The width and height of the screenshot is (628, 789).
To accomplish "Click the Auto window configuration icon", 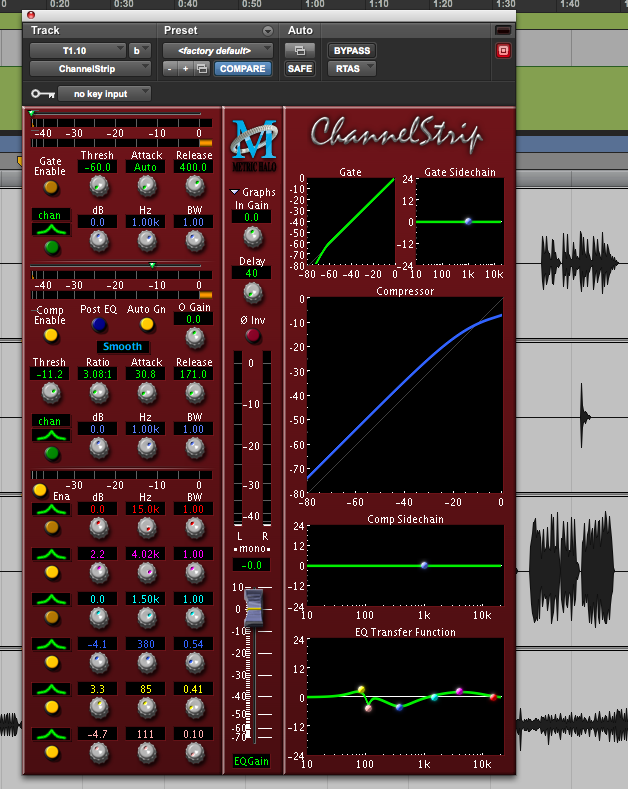I will (x=300, y=51).
